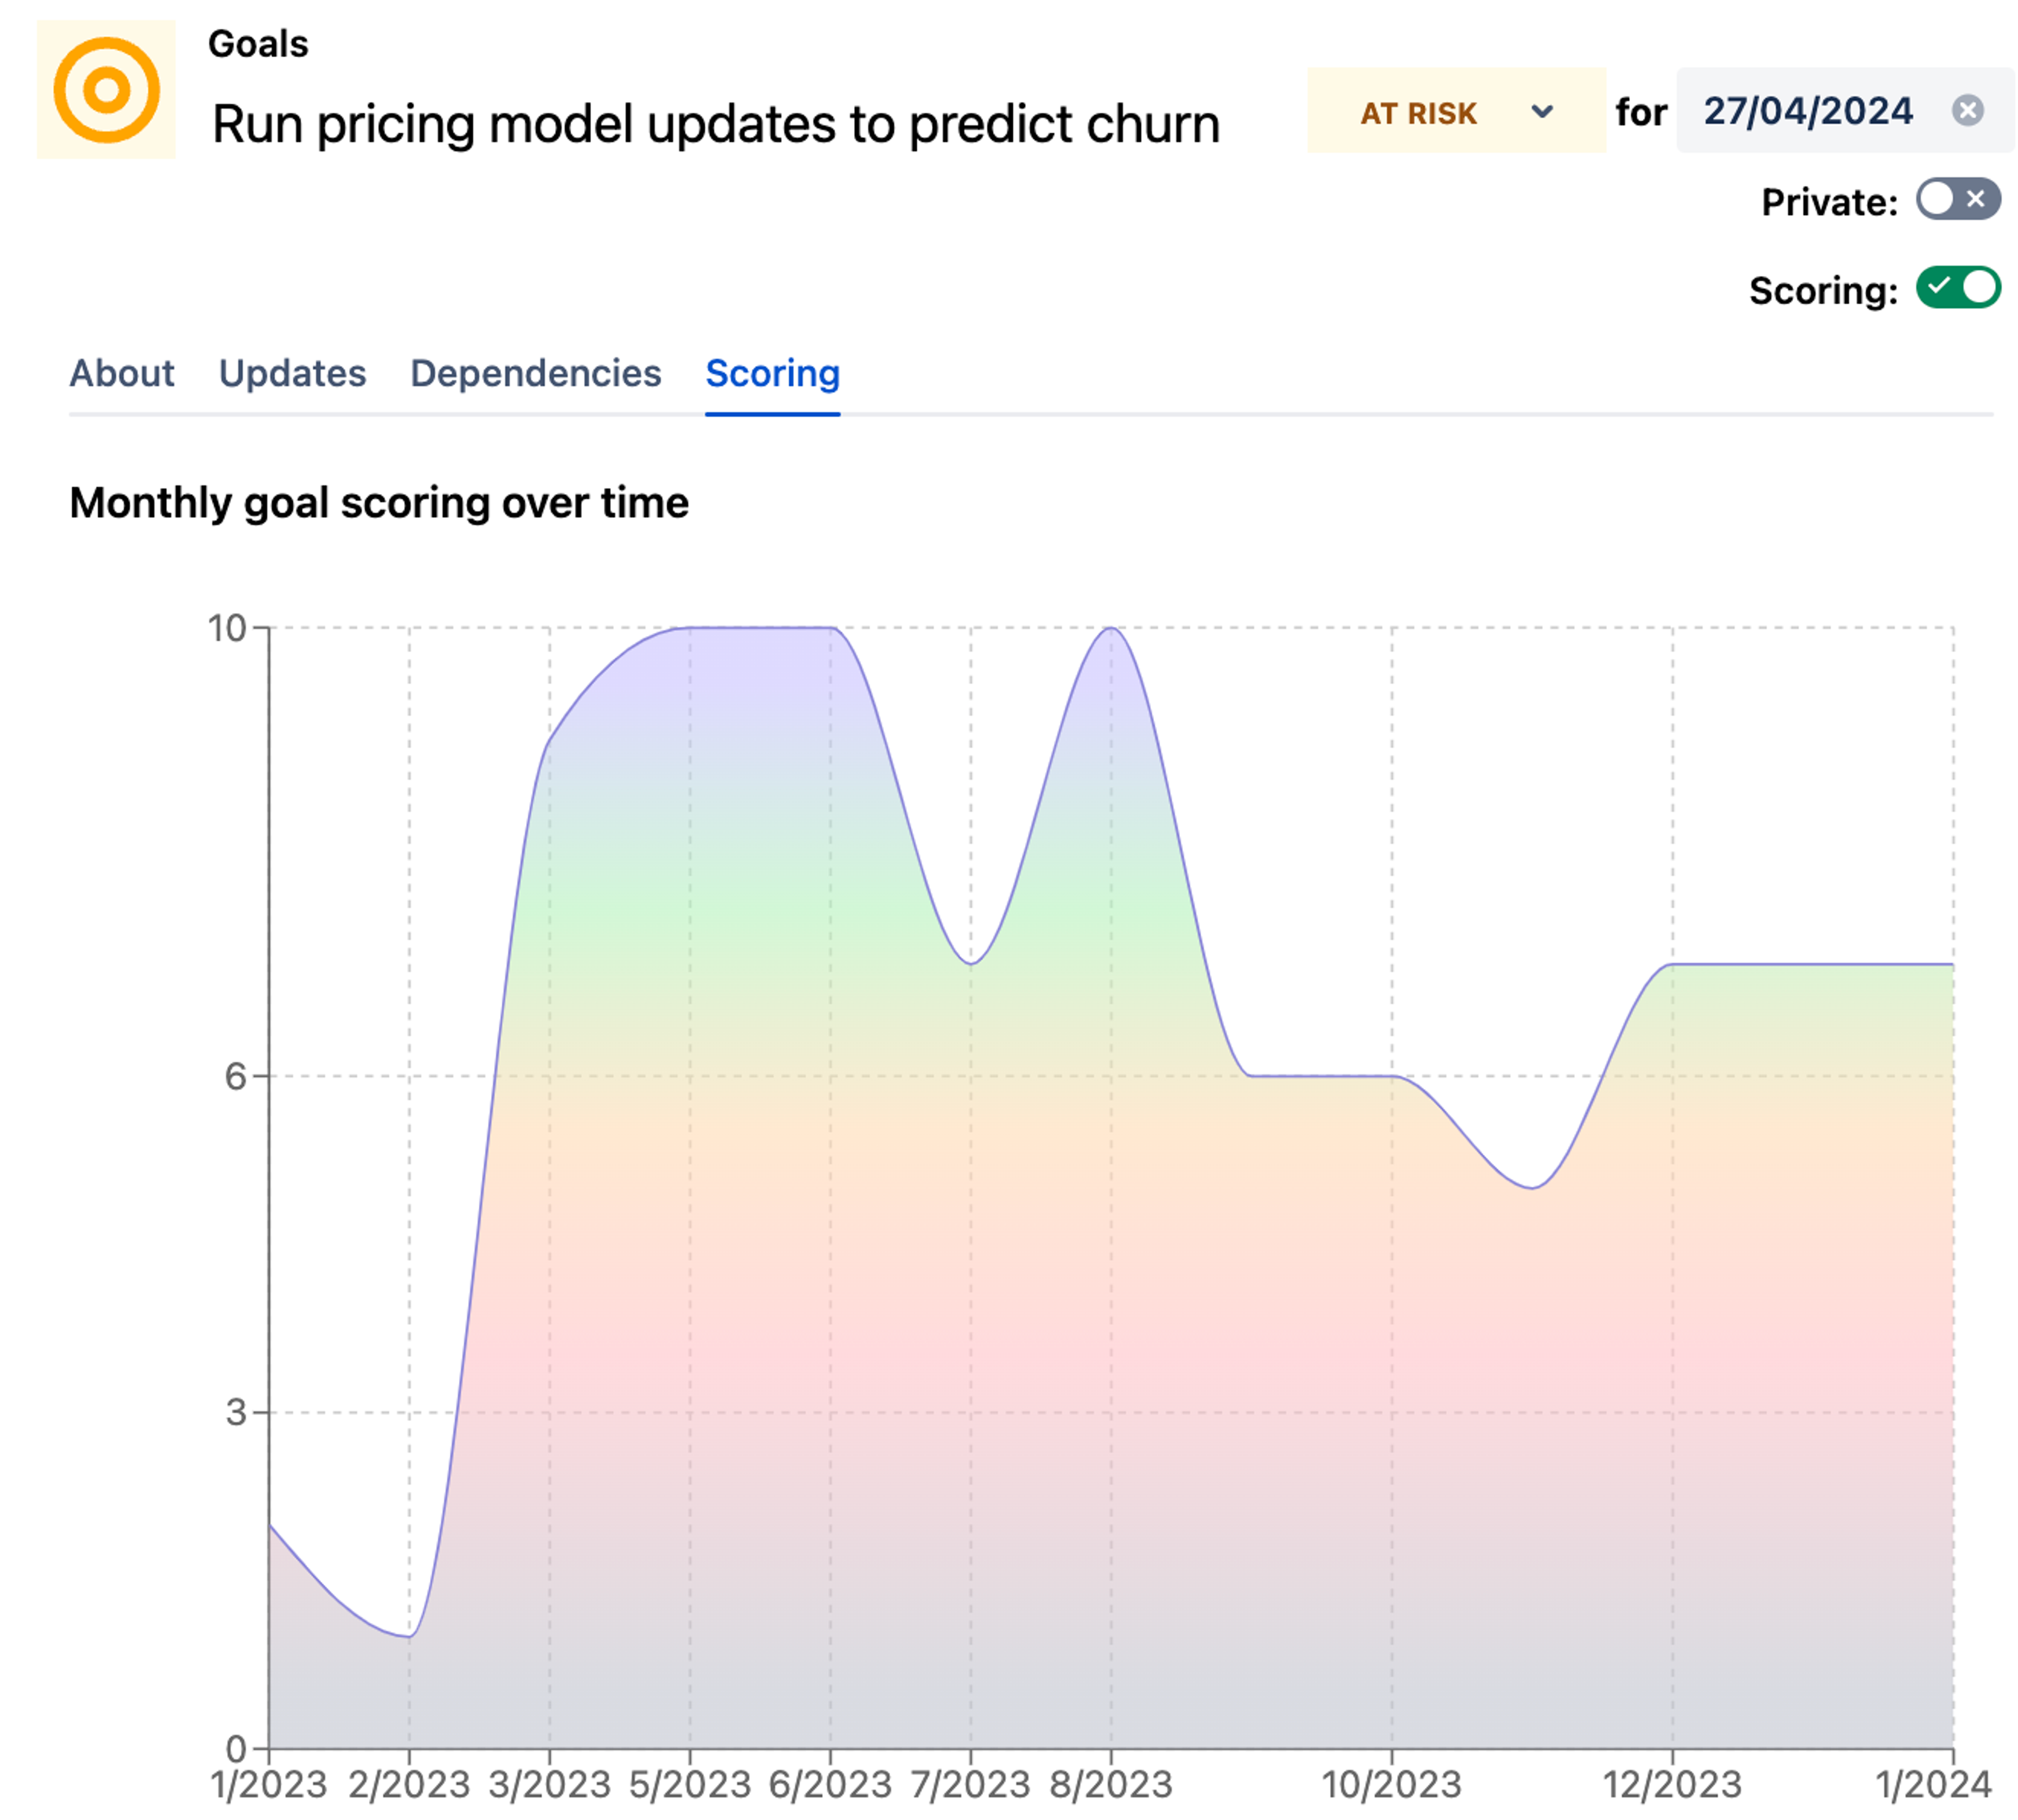
Task: Open the Dependencies tab
Action: pos(535,373)
